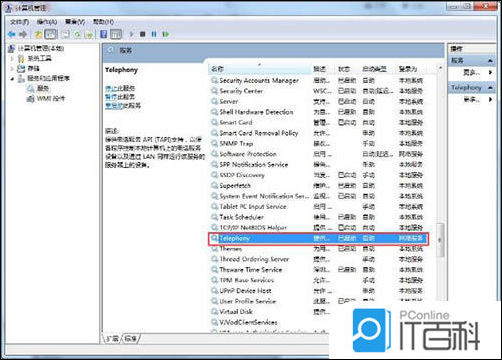Image resolution: width=502 pixels, height=360 pixels.
Task: Select the TCP/IP NetBIOS Helper service
Action: (318, 228)
